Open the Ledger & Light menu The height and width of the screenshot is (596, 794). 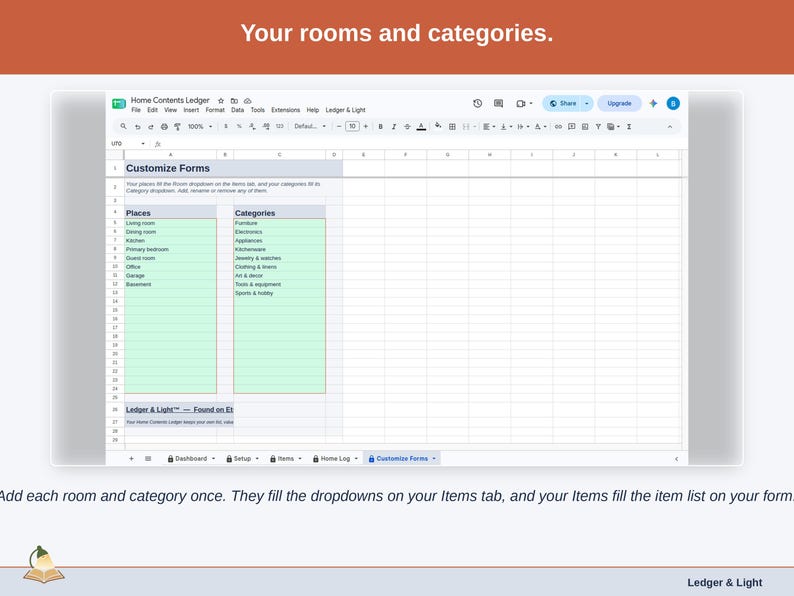point(345,110)
